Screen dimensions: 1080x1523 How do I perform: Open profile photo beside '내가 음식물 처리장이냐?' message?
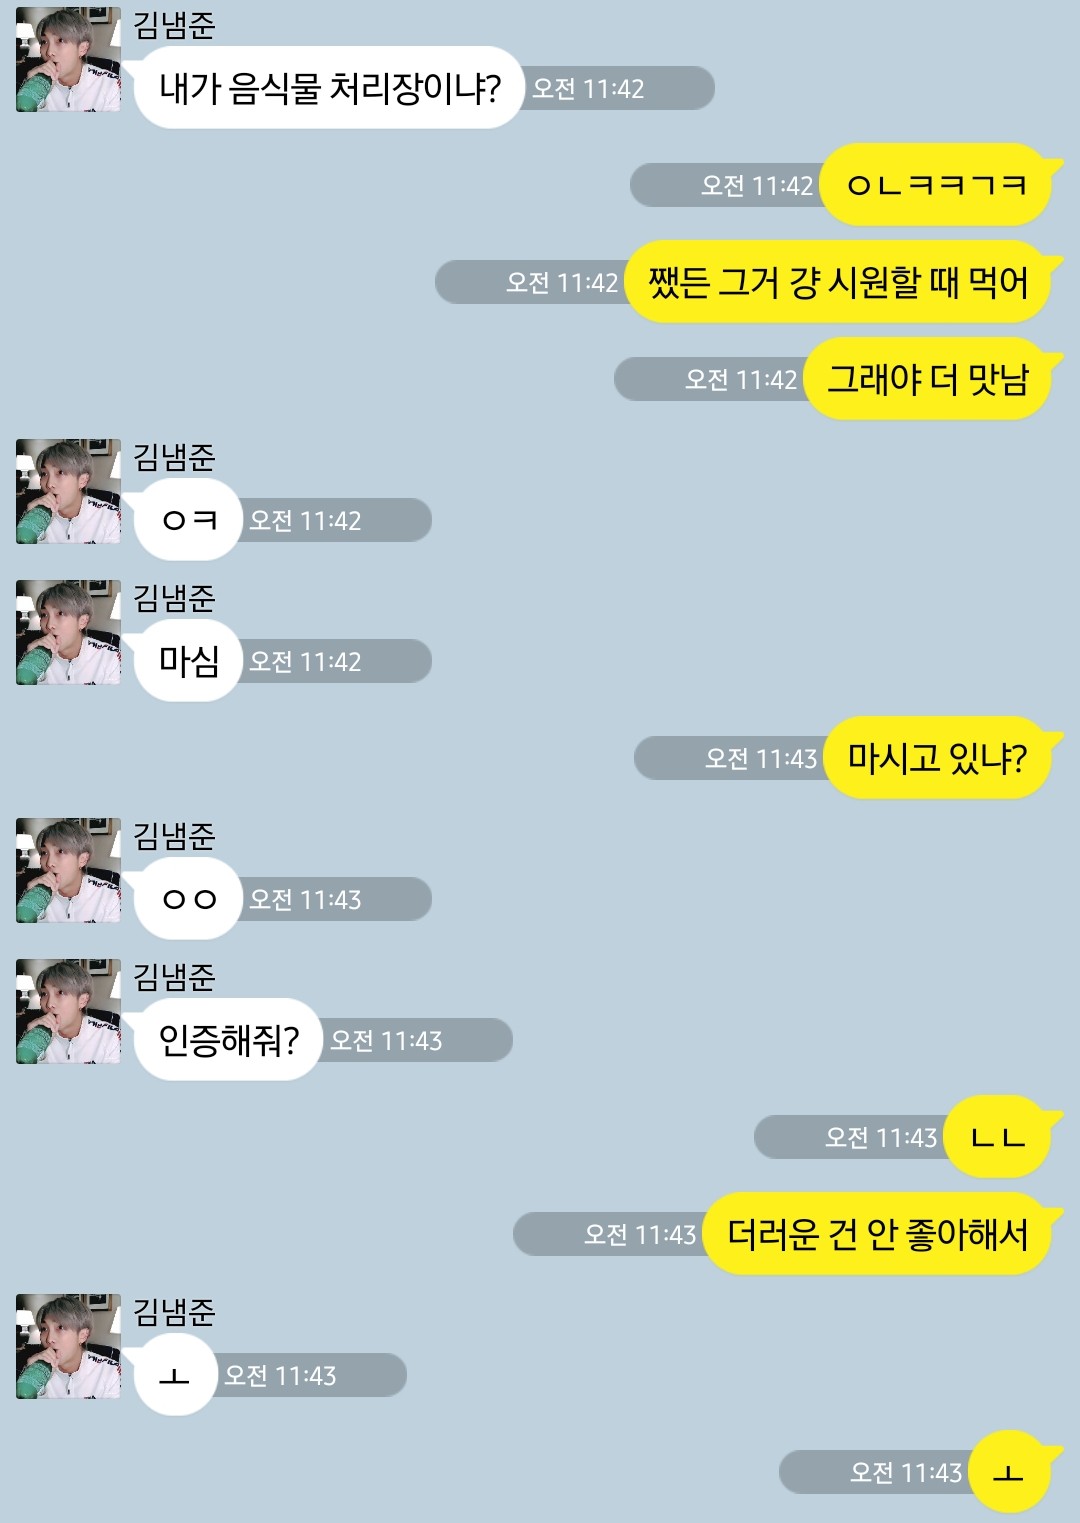[x=68, y=59]
